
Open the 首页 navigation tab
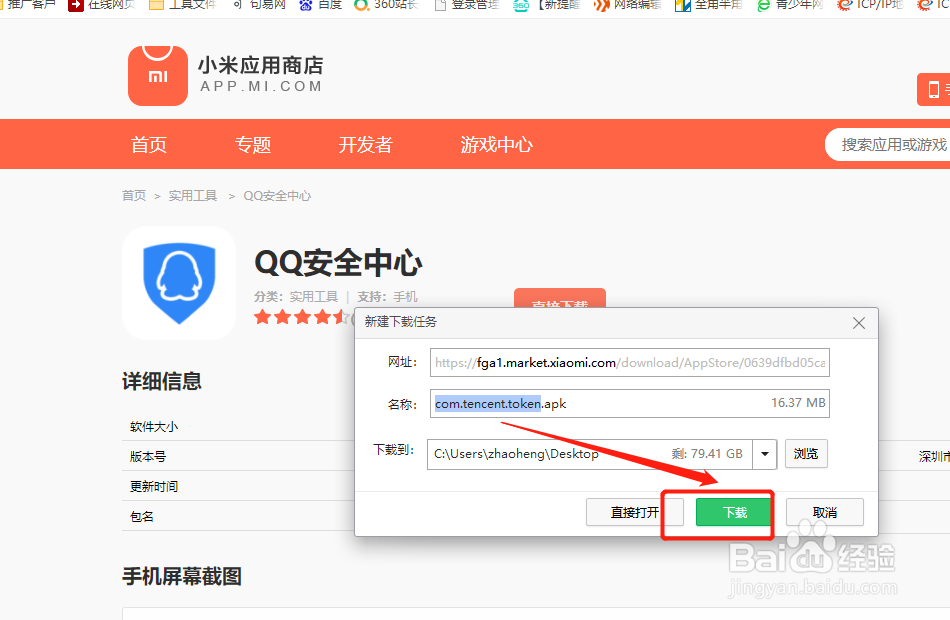click(148, 145)
